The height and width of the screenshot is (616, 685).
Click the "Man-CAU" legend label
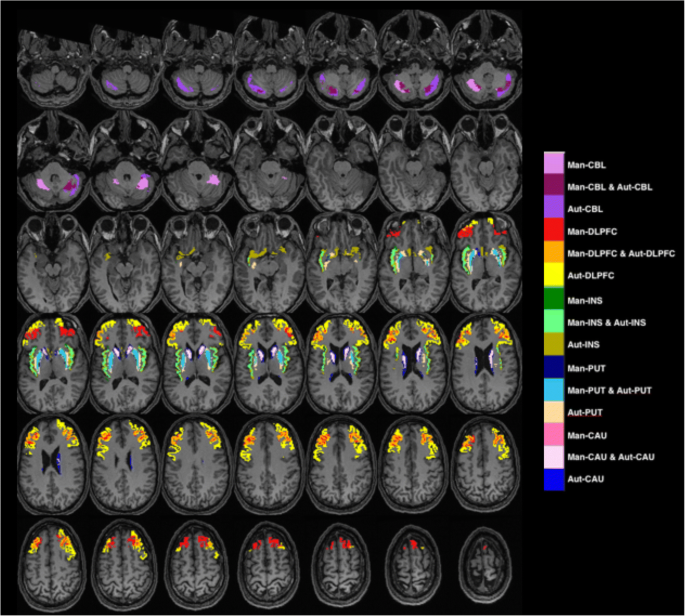point(587,435)
